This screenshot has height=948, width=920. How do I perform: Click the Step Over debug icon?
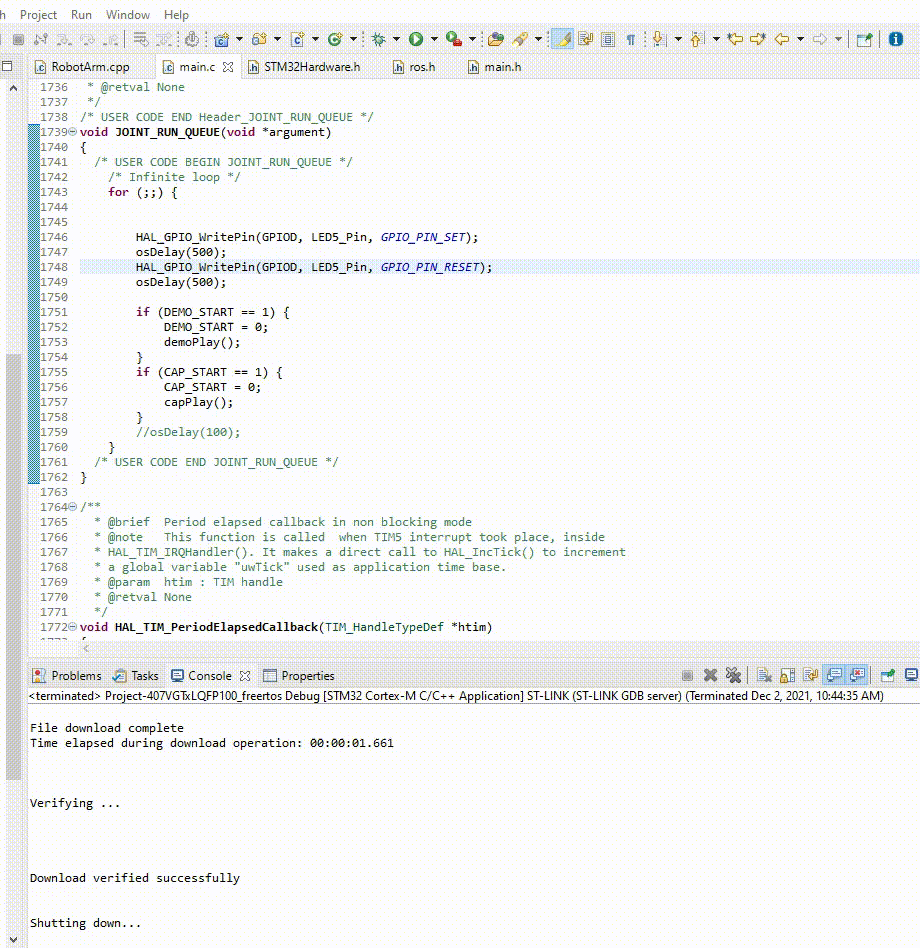(88, 40)
